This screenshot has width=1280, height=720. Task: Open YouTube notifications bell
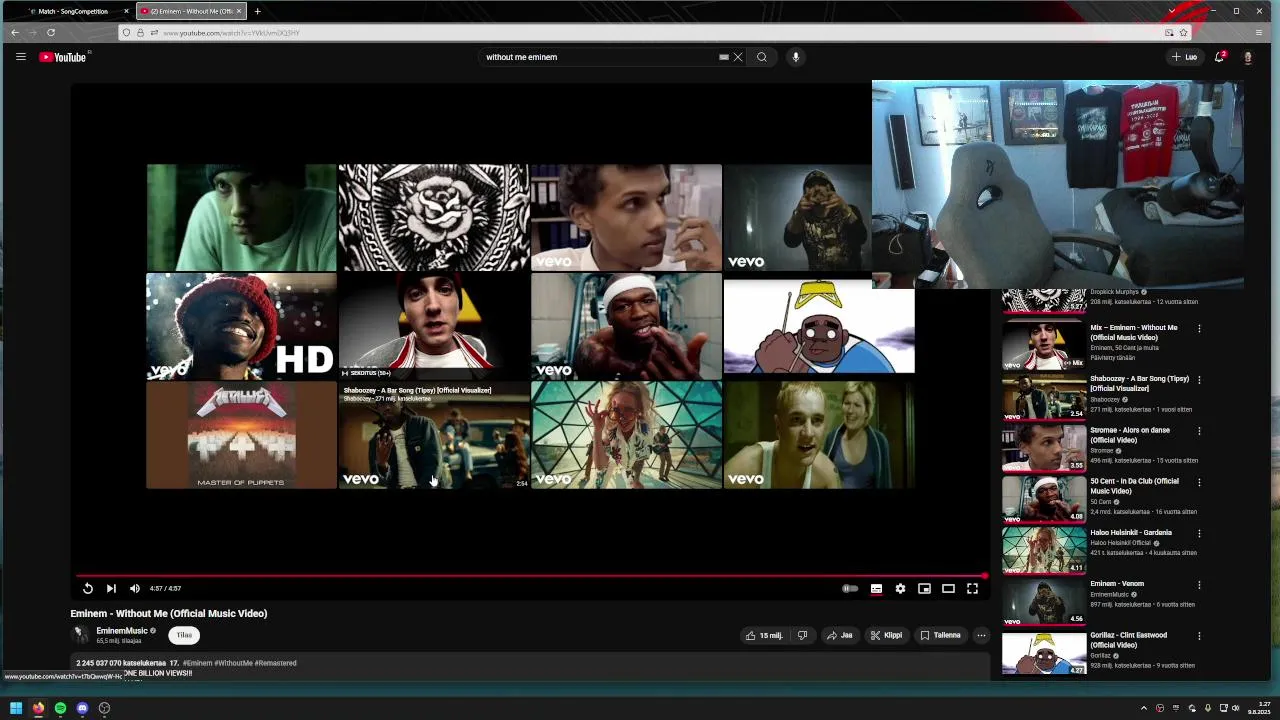[1219, 57]
